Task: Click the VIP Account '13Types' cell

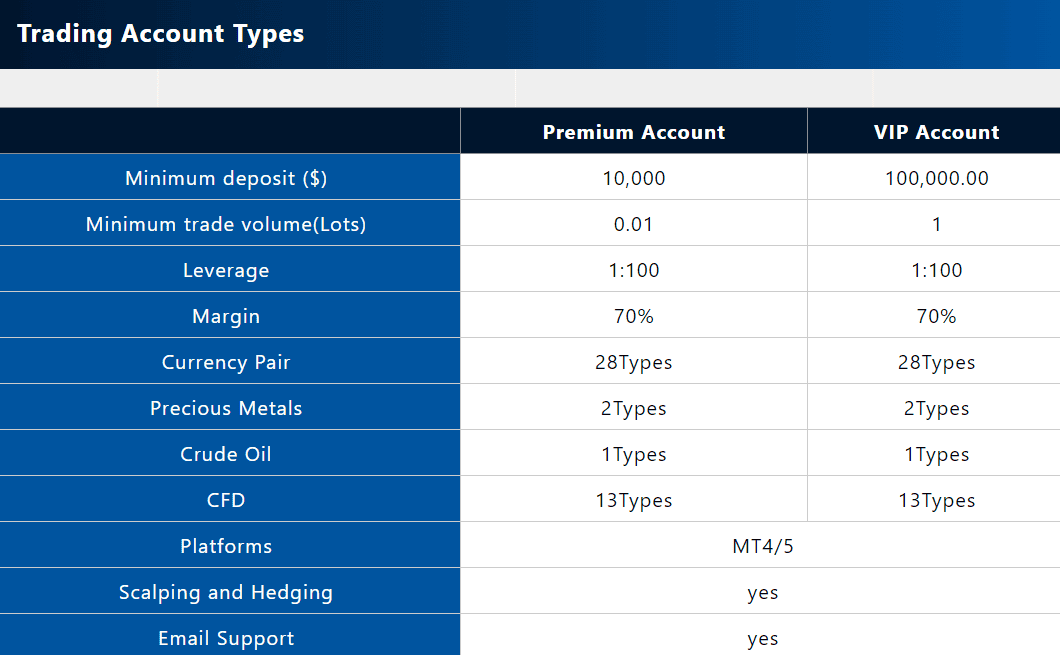Action: (936, 501)
